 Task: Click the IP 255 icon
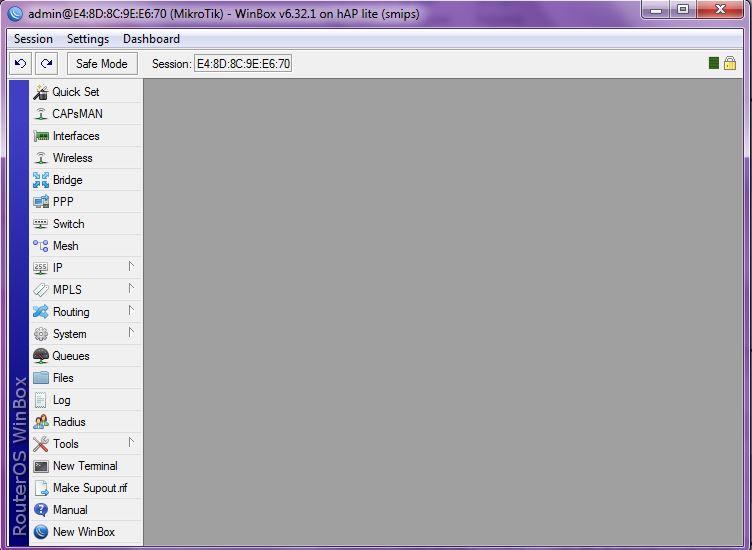tap(41, 268)
